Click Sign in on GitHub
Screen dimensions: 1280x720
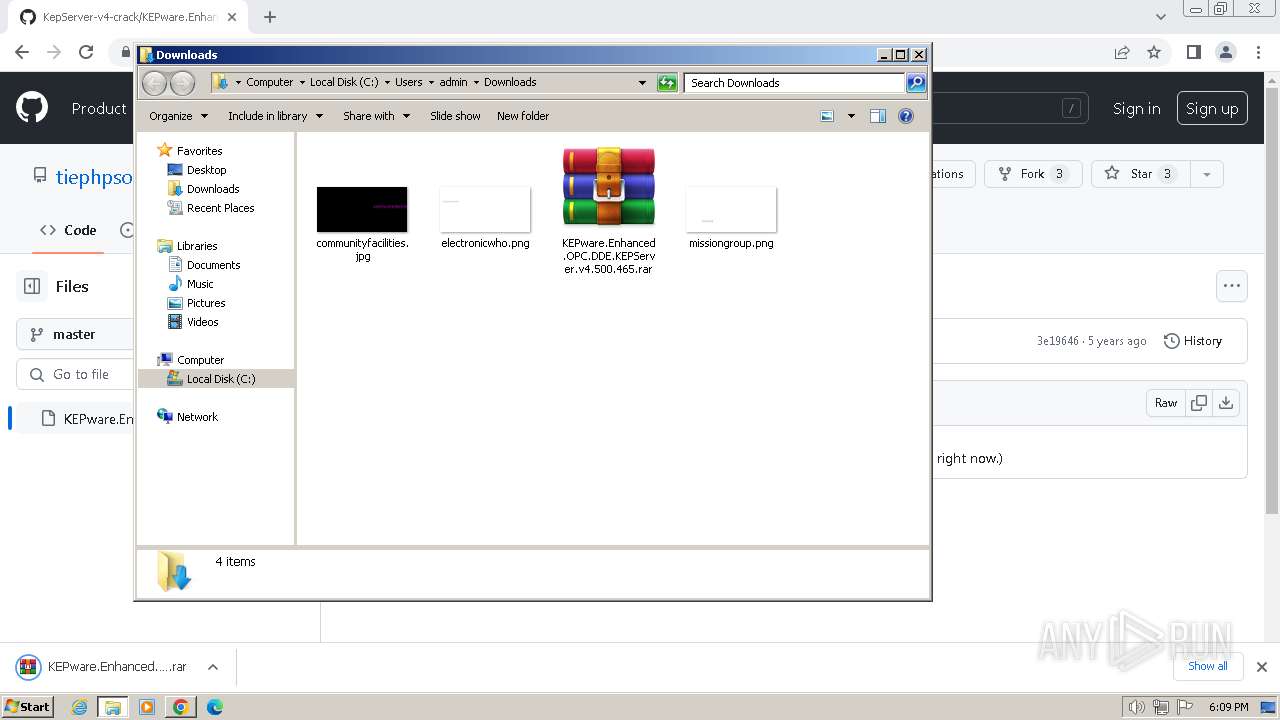coord(1136,109)
